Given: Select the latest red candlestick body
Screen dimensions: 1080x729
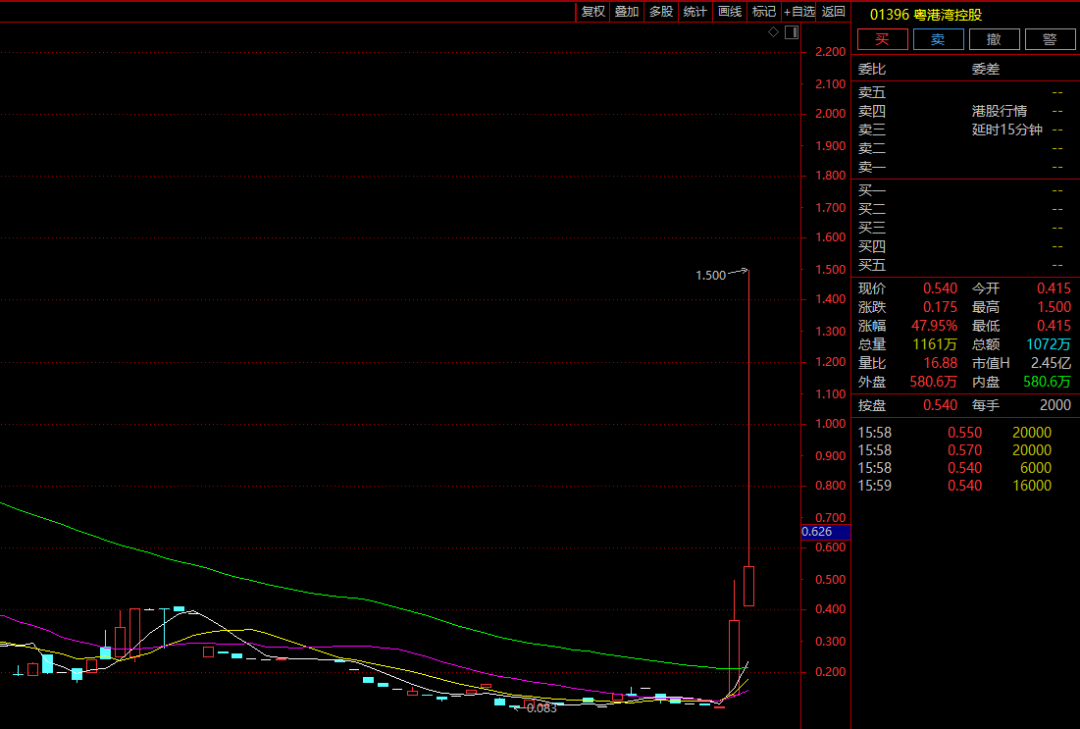Looking at the screenshot, I should pyautogui.click(x=748, y=585).
